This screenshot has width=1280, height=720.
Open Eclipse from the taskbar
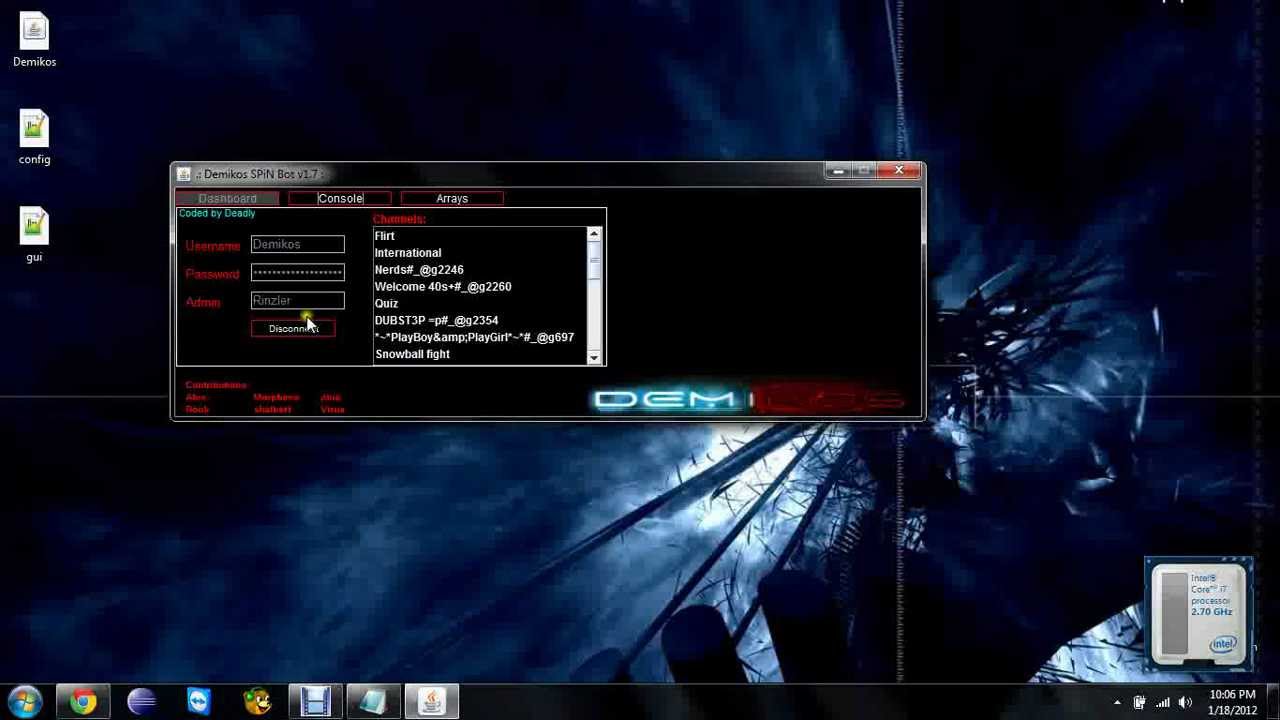pos(141,702)
